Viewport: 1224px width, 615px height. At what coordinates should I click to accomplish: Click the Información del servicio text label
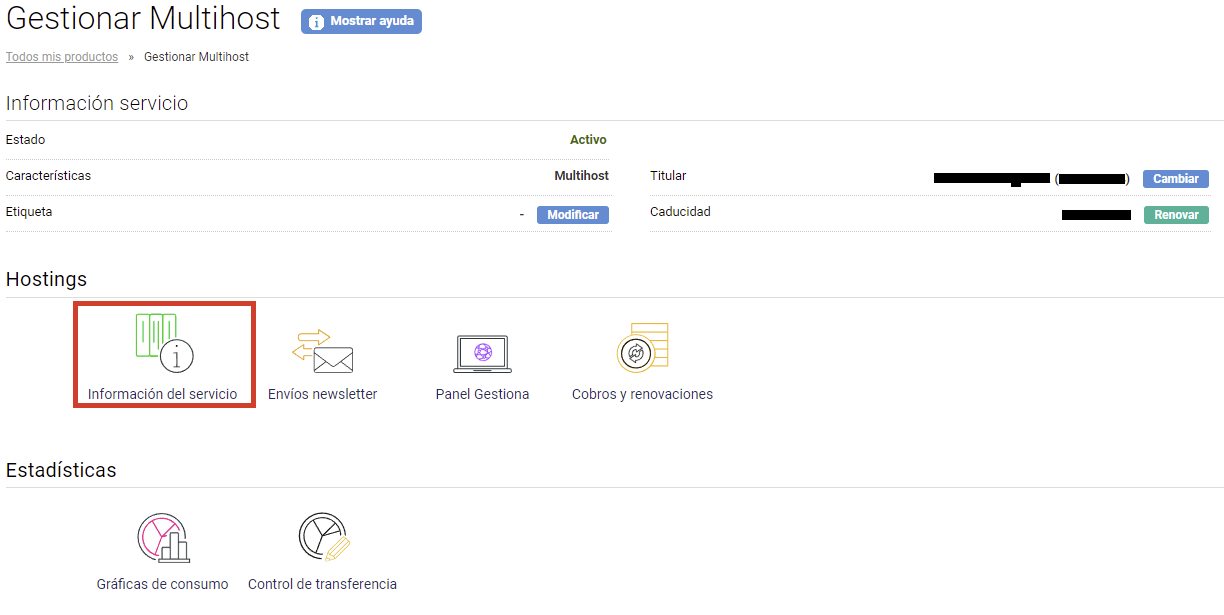pos(163,394)
